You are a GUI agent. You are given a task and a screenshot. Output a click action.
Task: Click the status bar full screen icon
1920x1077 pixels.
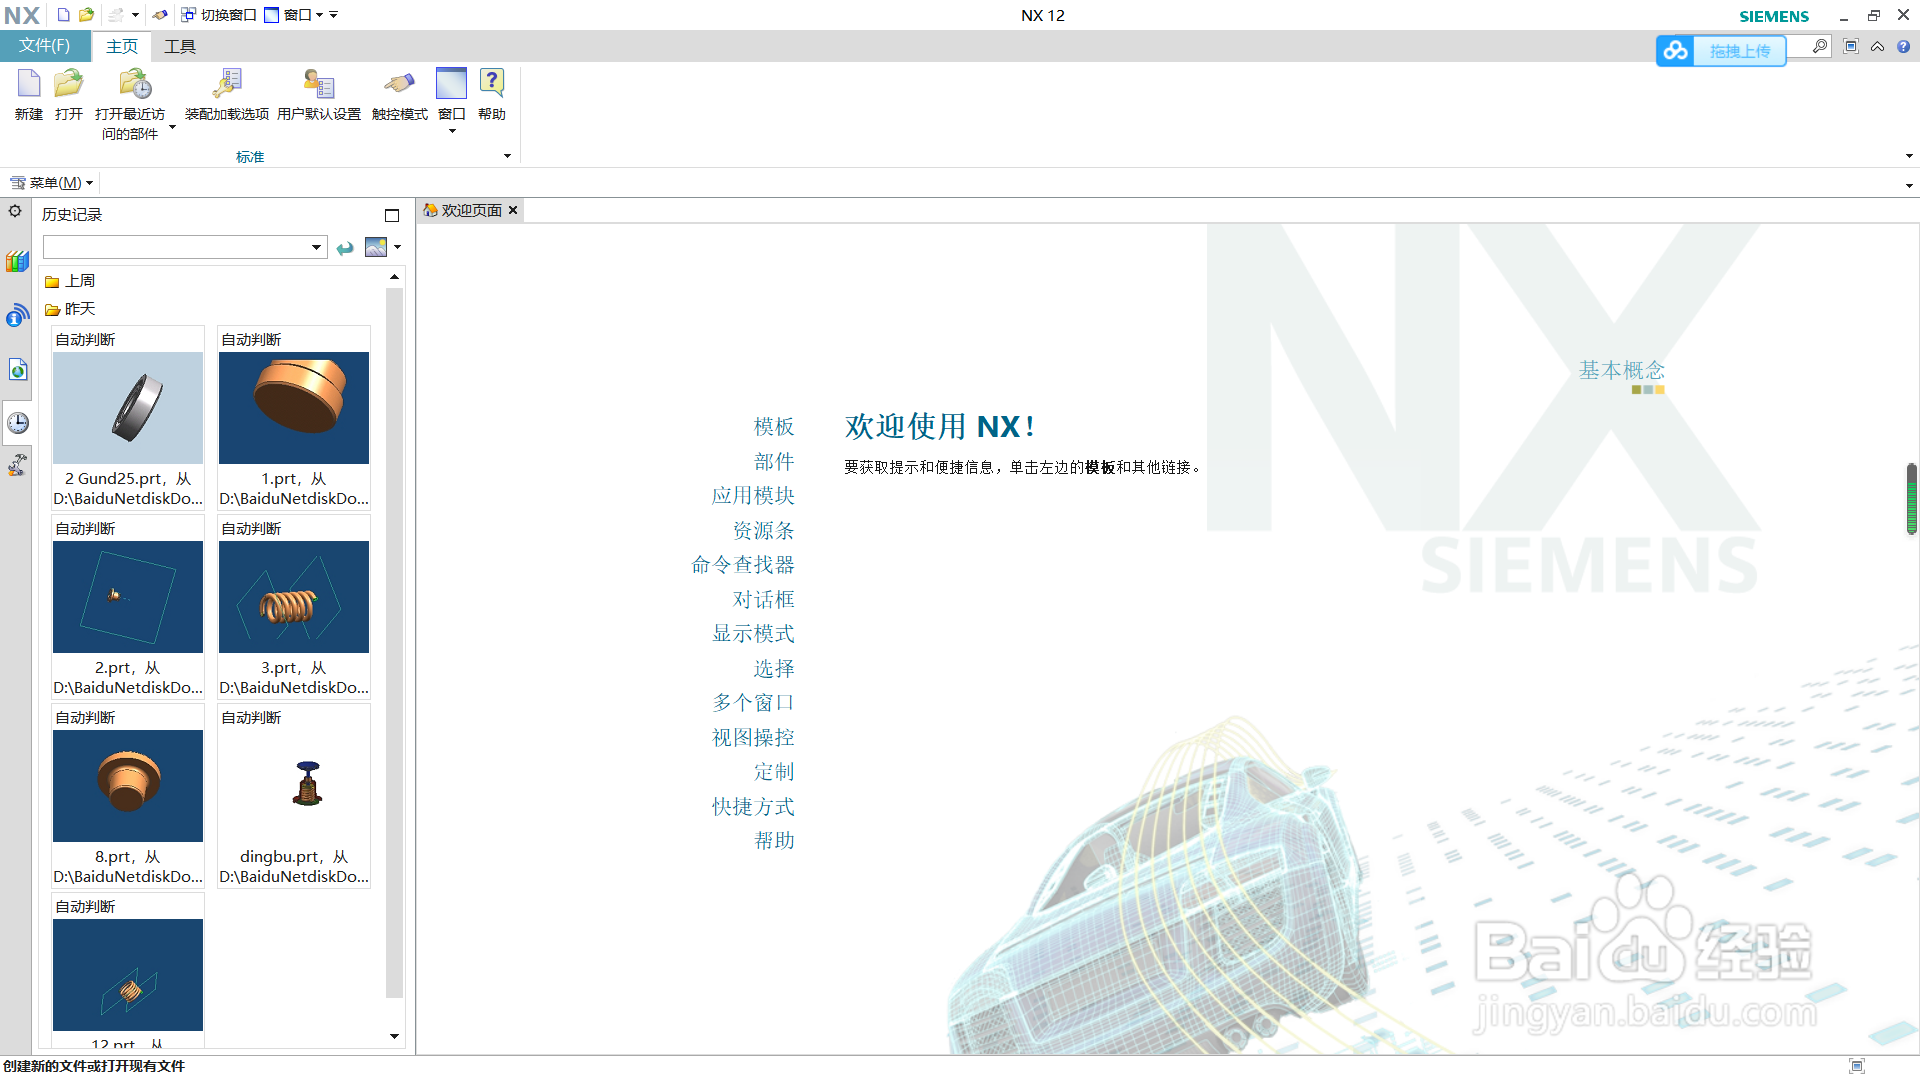[1857, 1066]
